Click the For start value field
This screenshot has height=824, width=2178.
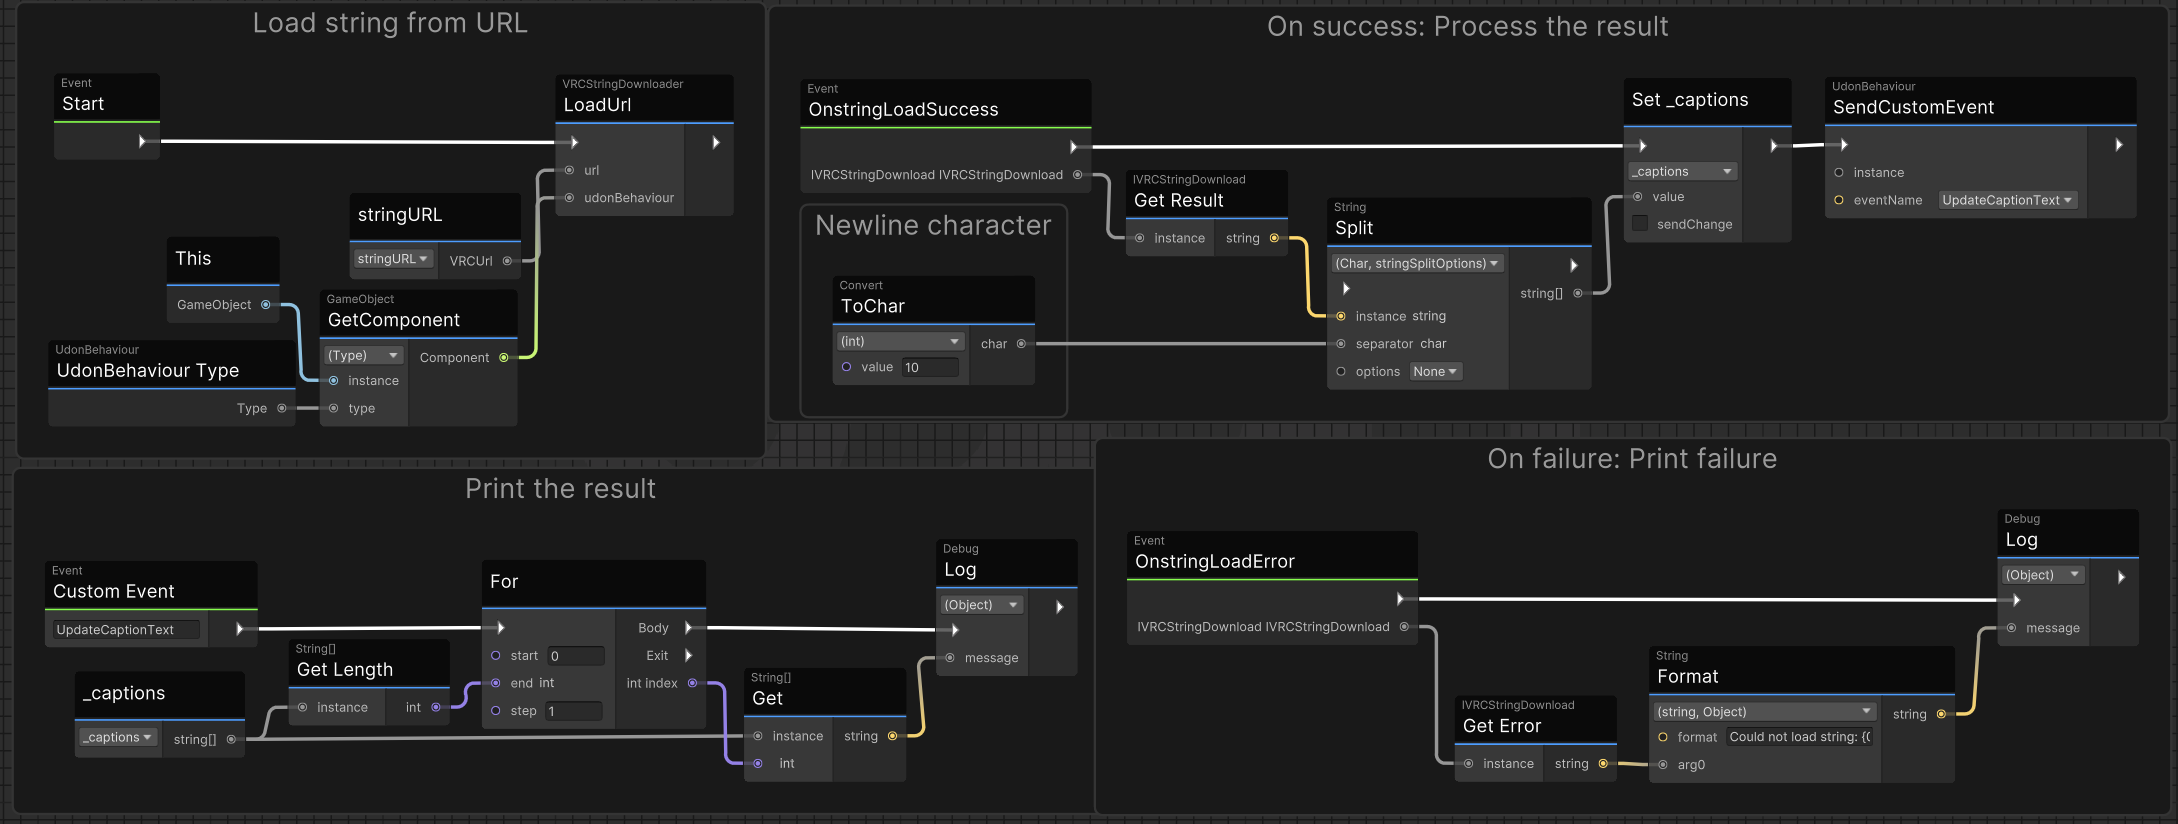pyautogui.click(x=576, y=656)
